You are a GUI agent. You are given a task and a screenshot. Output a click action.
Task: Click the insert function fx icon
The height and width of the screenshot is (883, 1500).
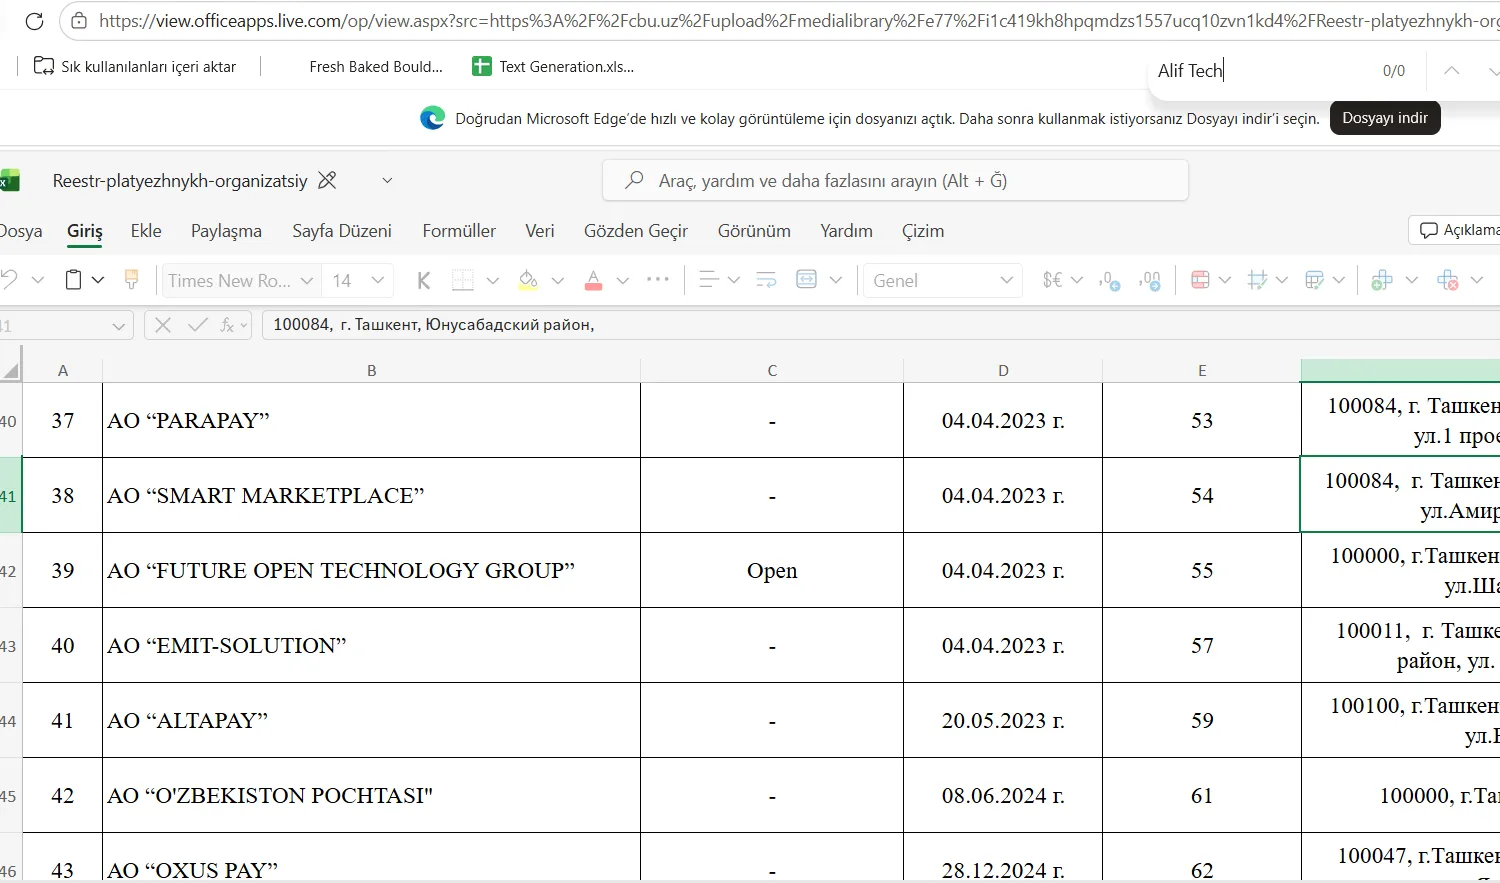(229, 325)
